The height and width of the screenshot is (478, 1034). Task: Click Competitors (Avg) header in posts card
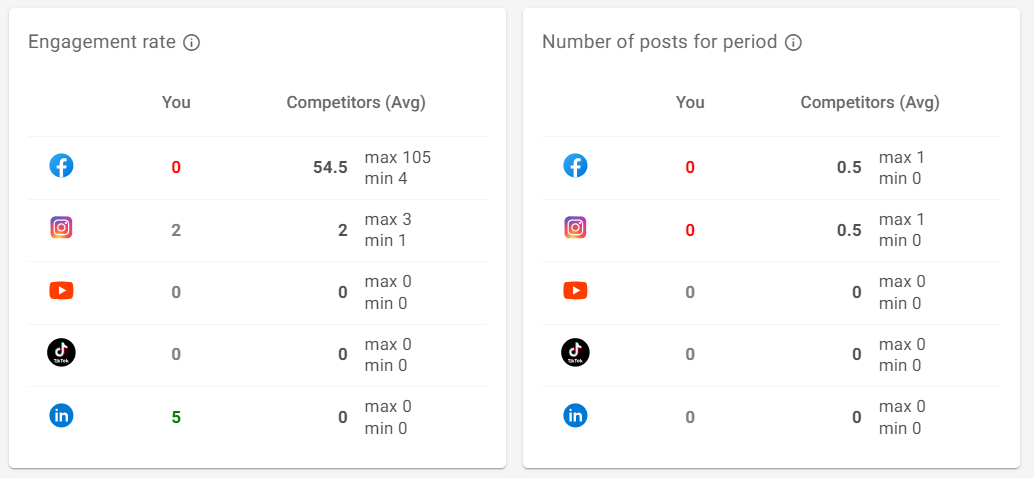(870, 103)
